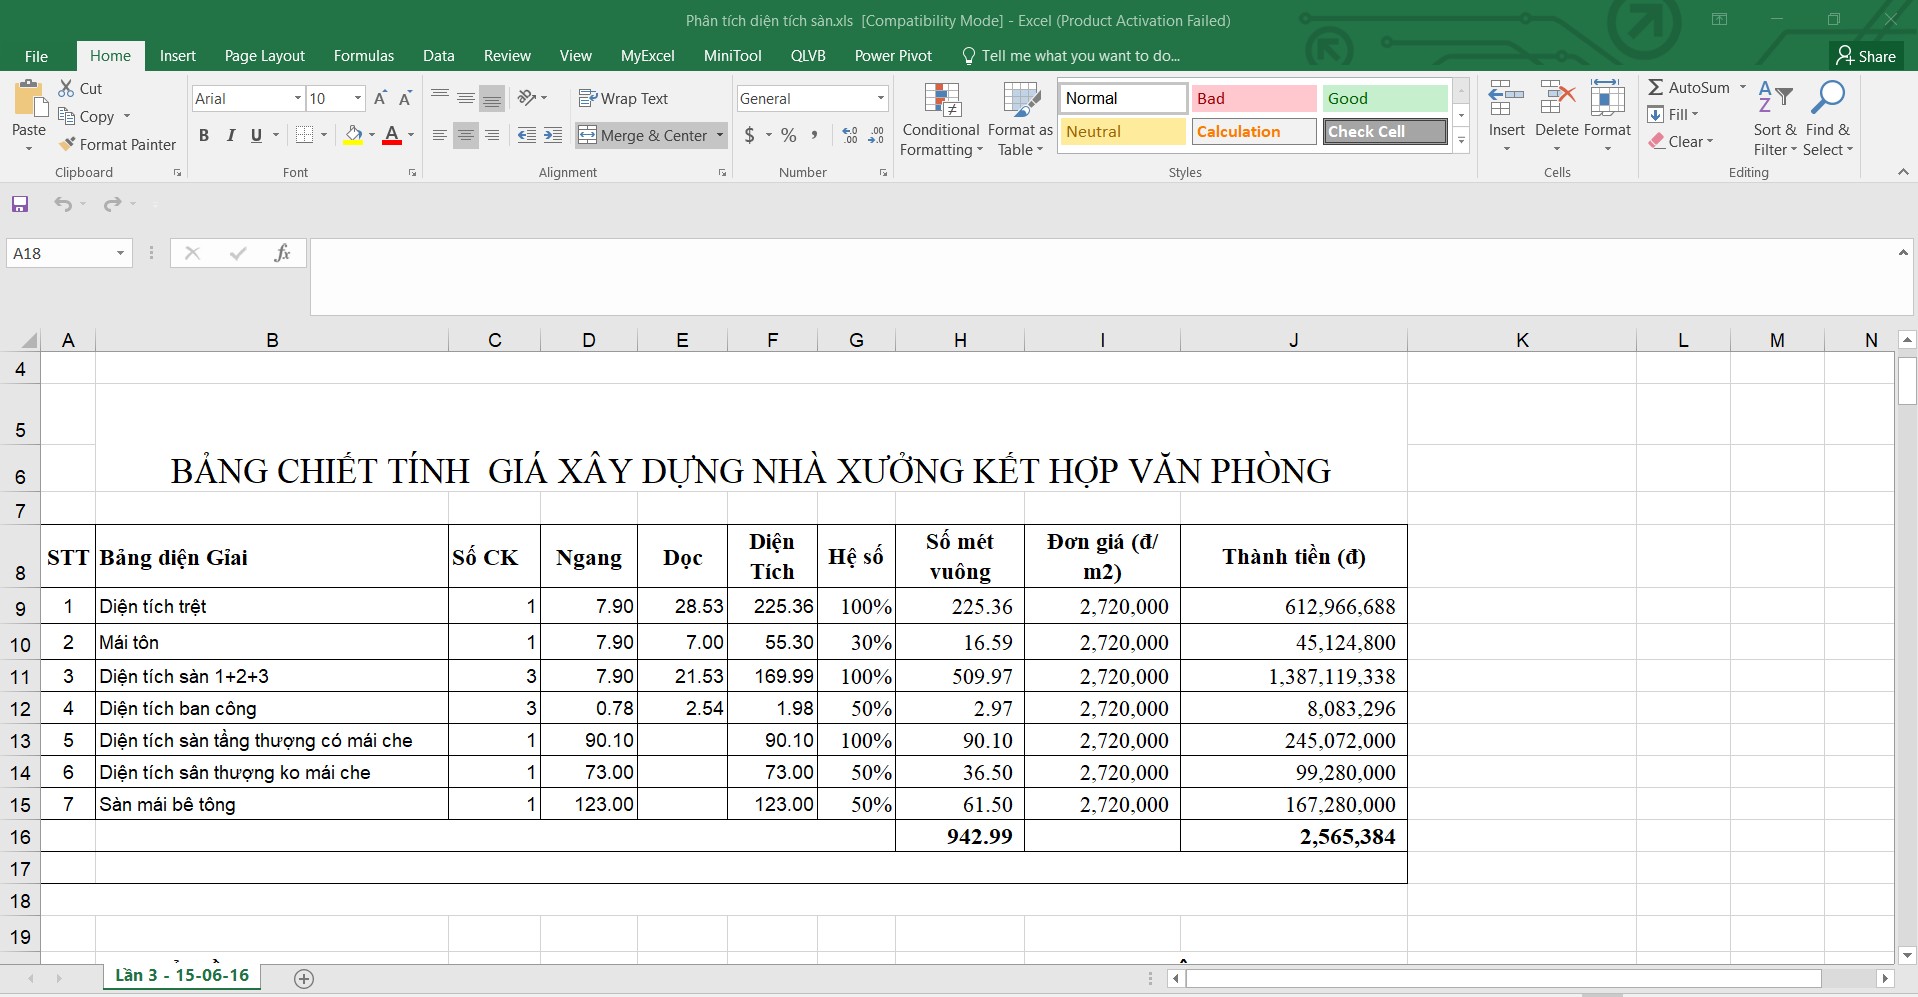Open the Page Layout tab
This screenshot has width=1918, height=997.
tap(264, 56)
